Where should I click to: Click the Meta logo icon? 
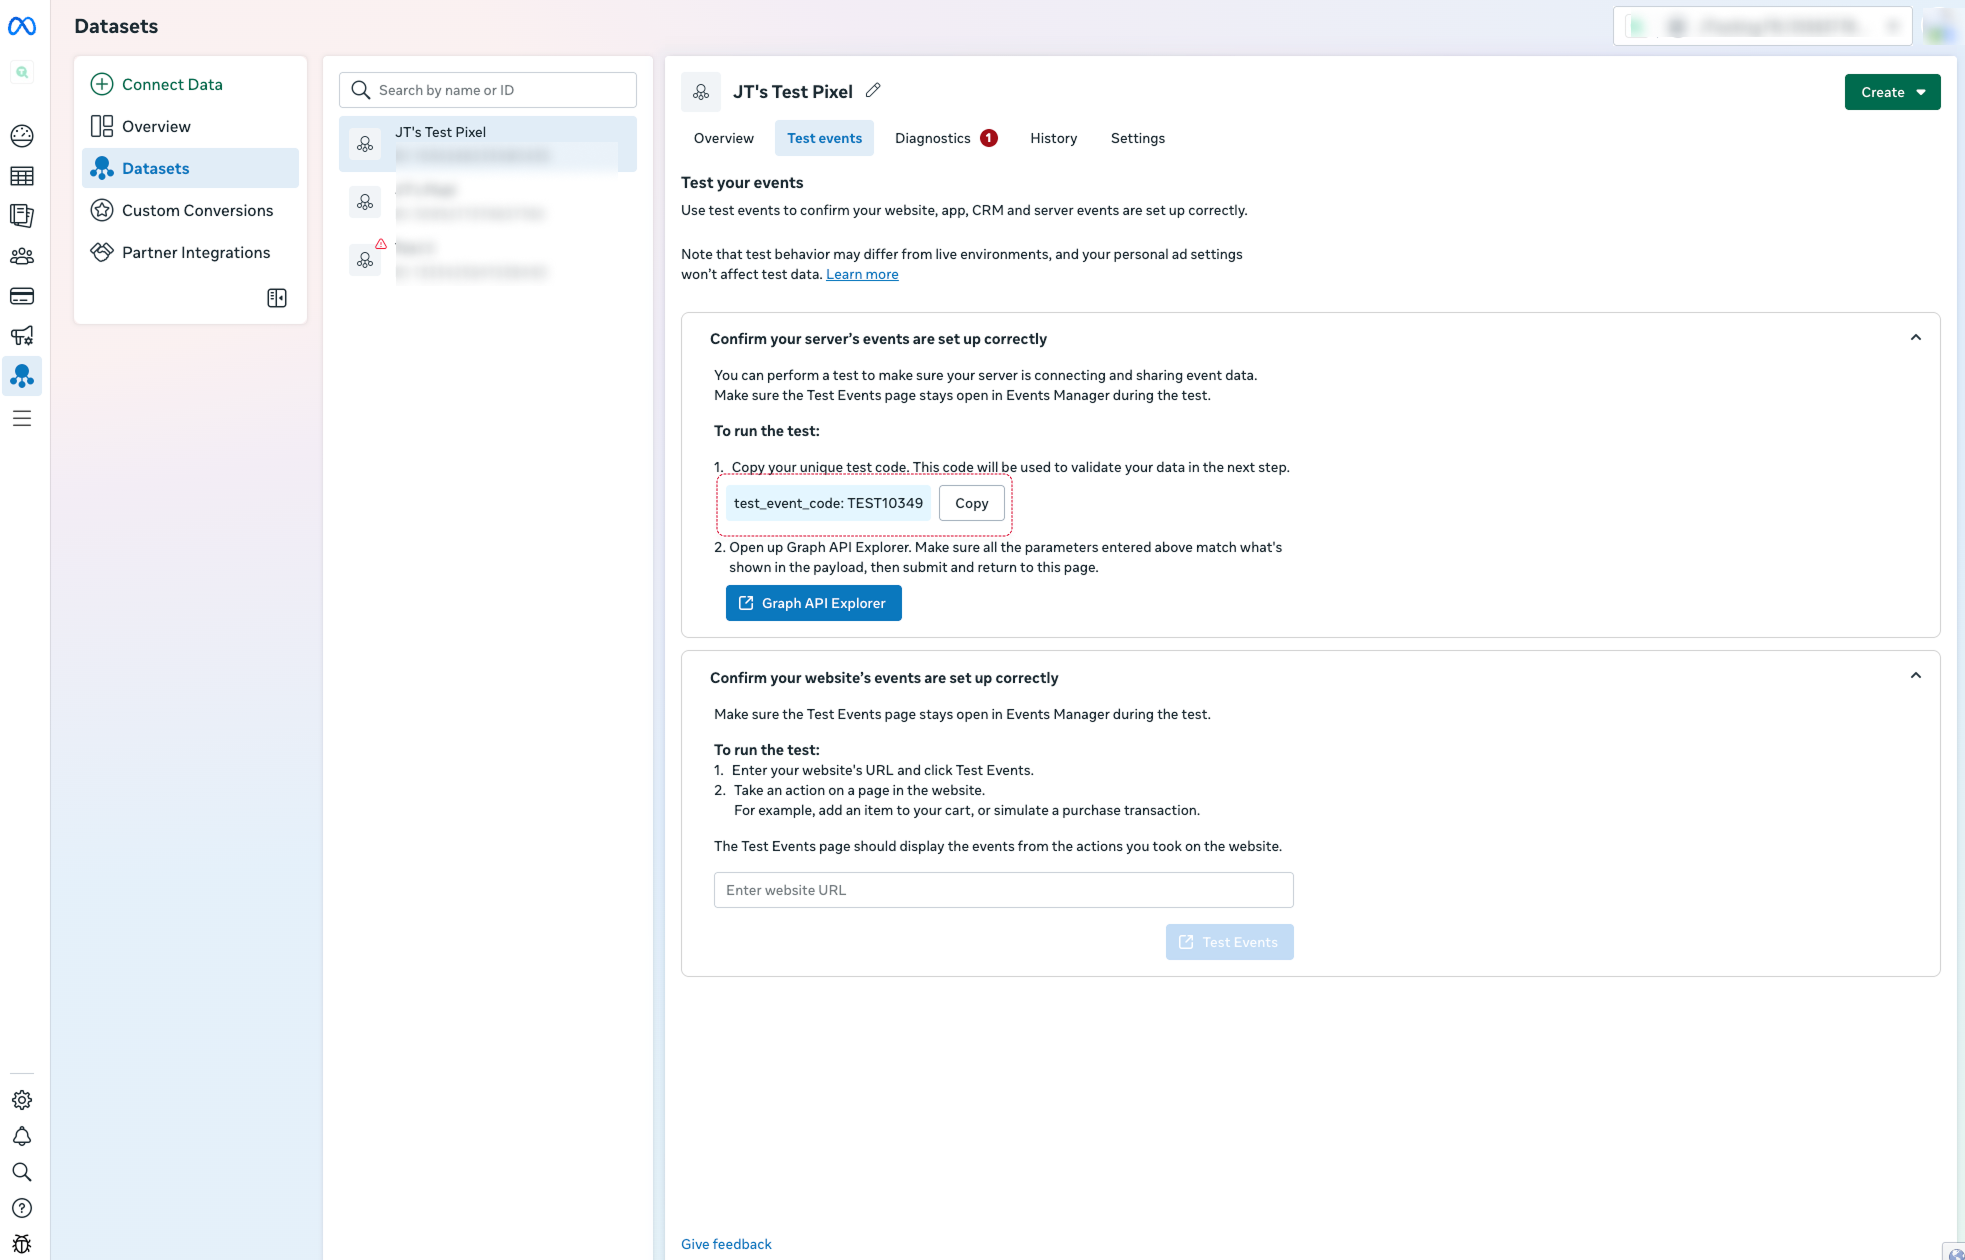click(22, 26)
